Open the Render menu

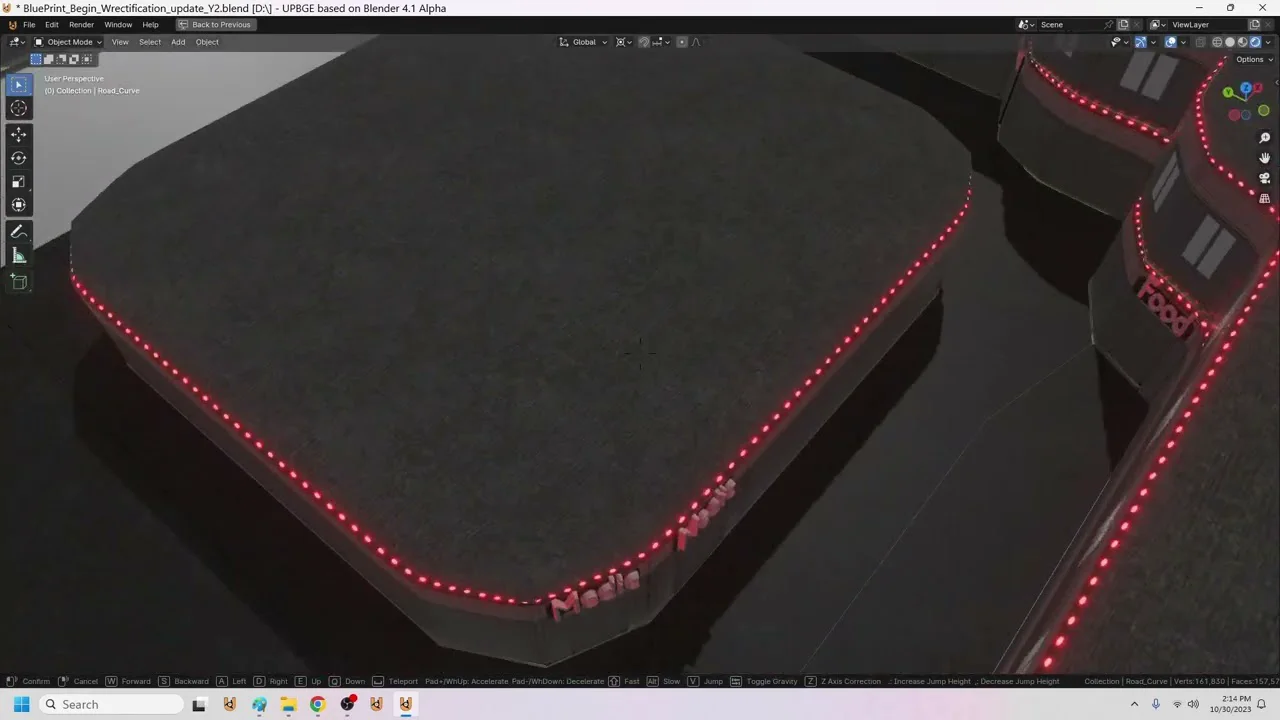click(81, 24)
